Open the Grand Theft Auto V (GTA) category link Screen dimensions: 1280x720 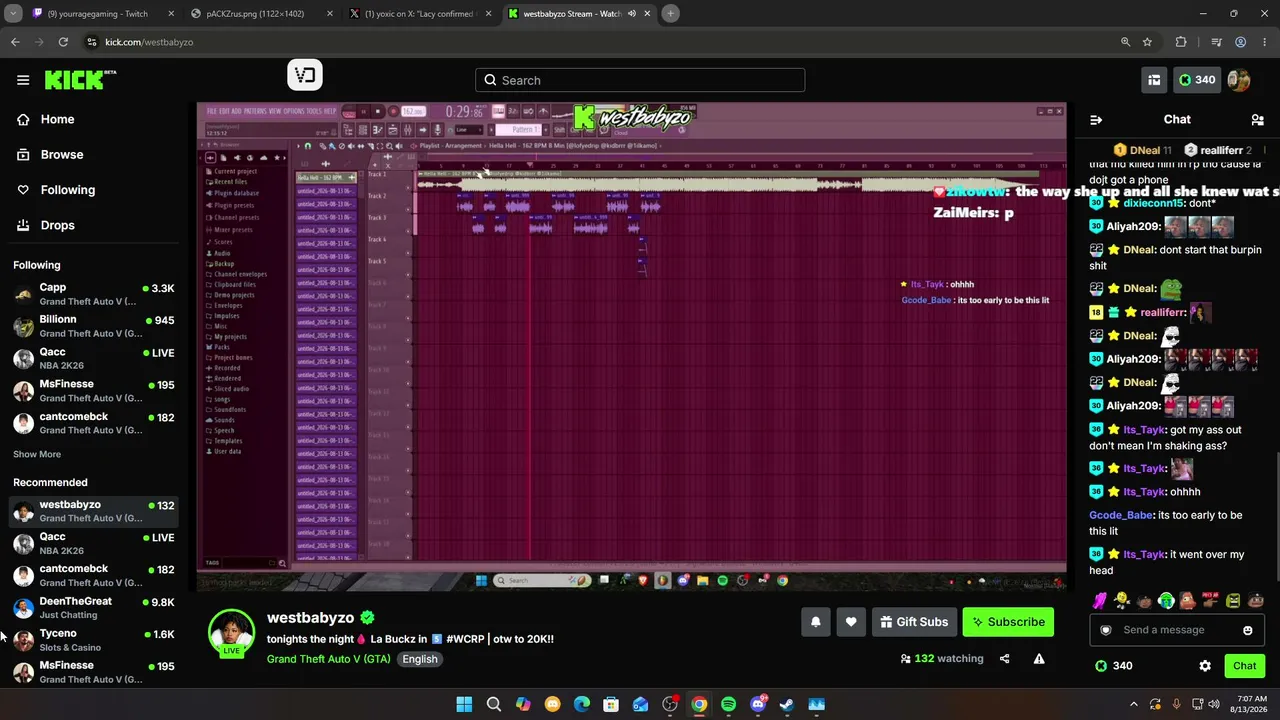(x=328, y=659)
